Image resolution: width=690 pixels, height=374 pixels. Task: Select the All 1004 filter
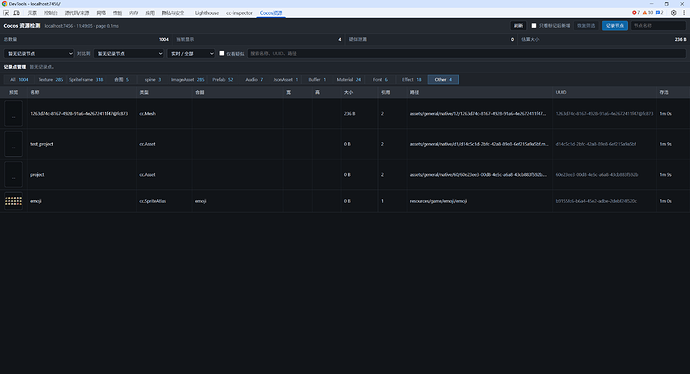click(x=19, y=80)
